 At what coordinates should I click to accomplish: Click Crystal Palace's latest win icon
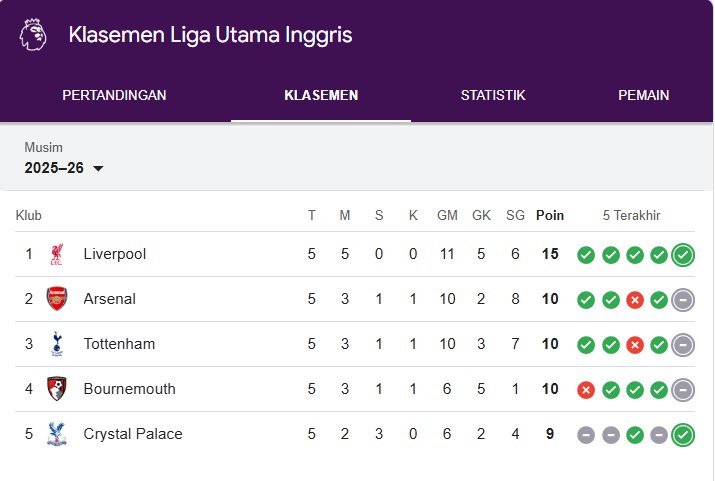683,434
